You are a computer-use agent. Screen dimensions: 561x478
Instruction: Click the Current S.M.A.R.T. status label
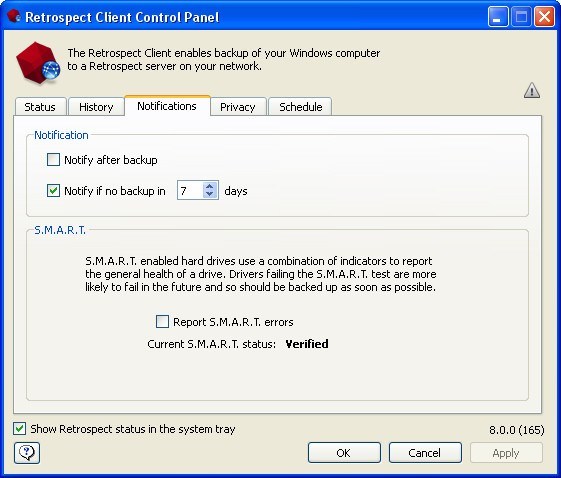(211, 344)
